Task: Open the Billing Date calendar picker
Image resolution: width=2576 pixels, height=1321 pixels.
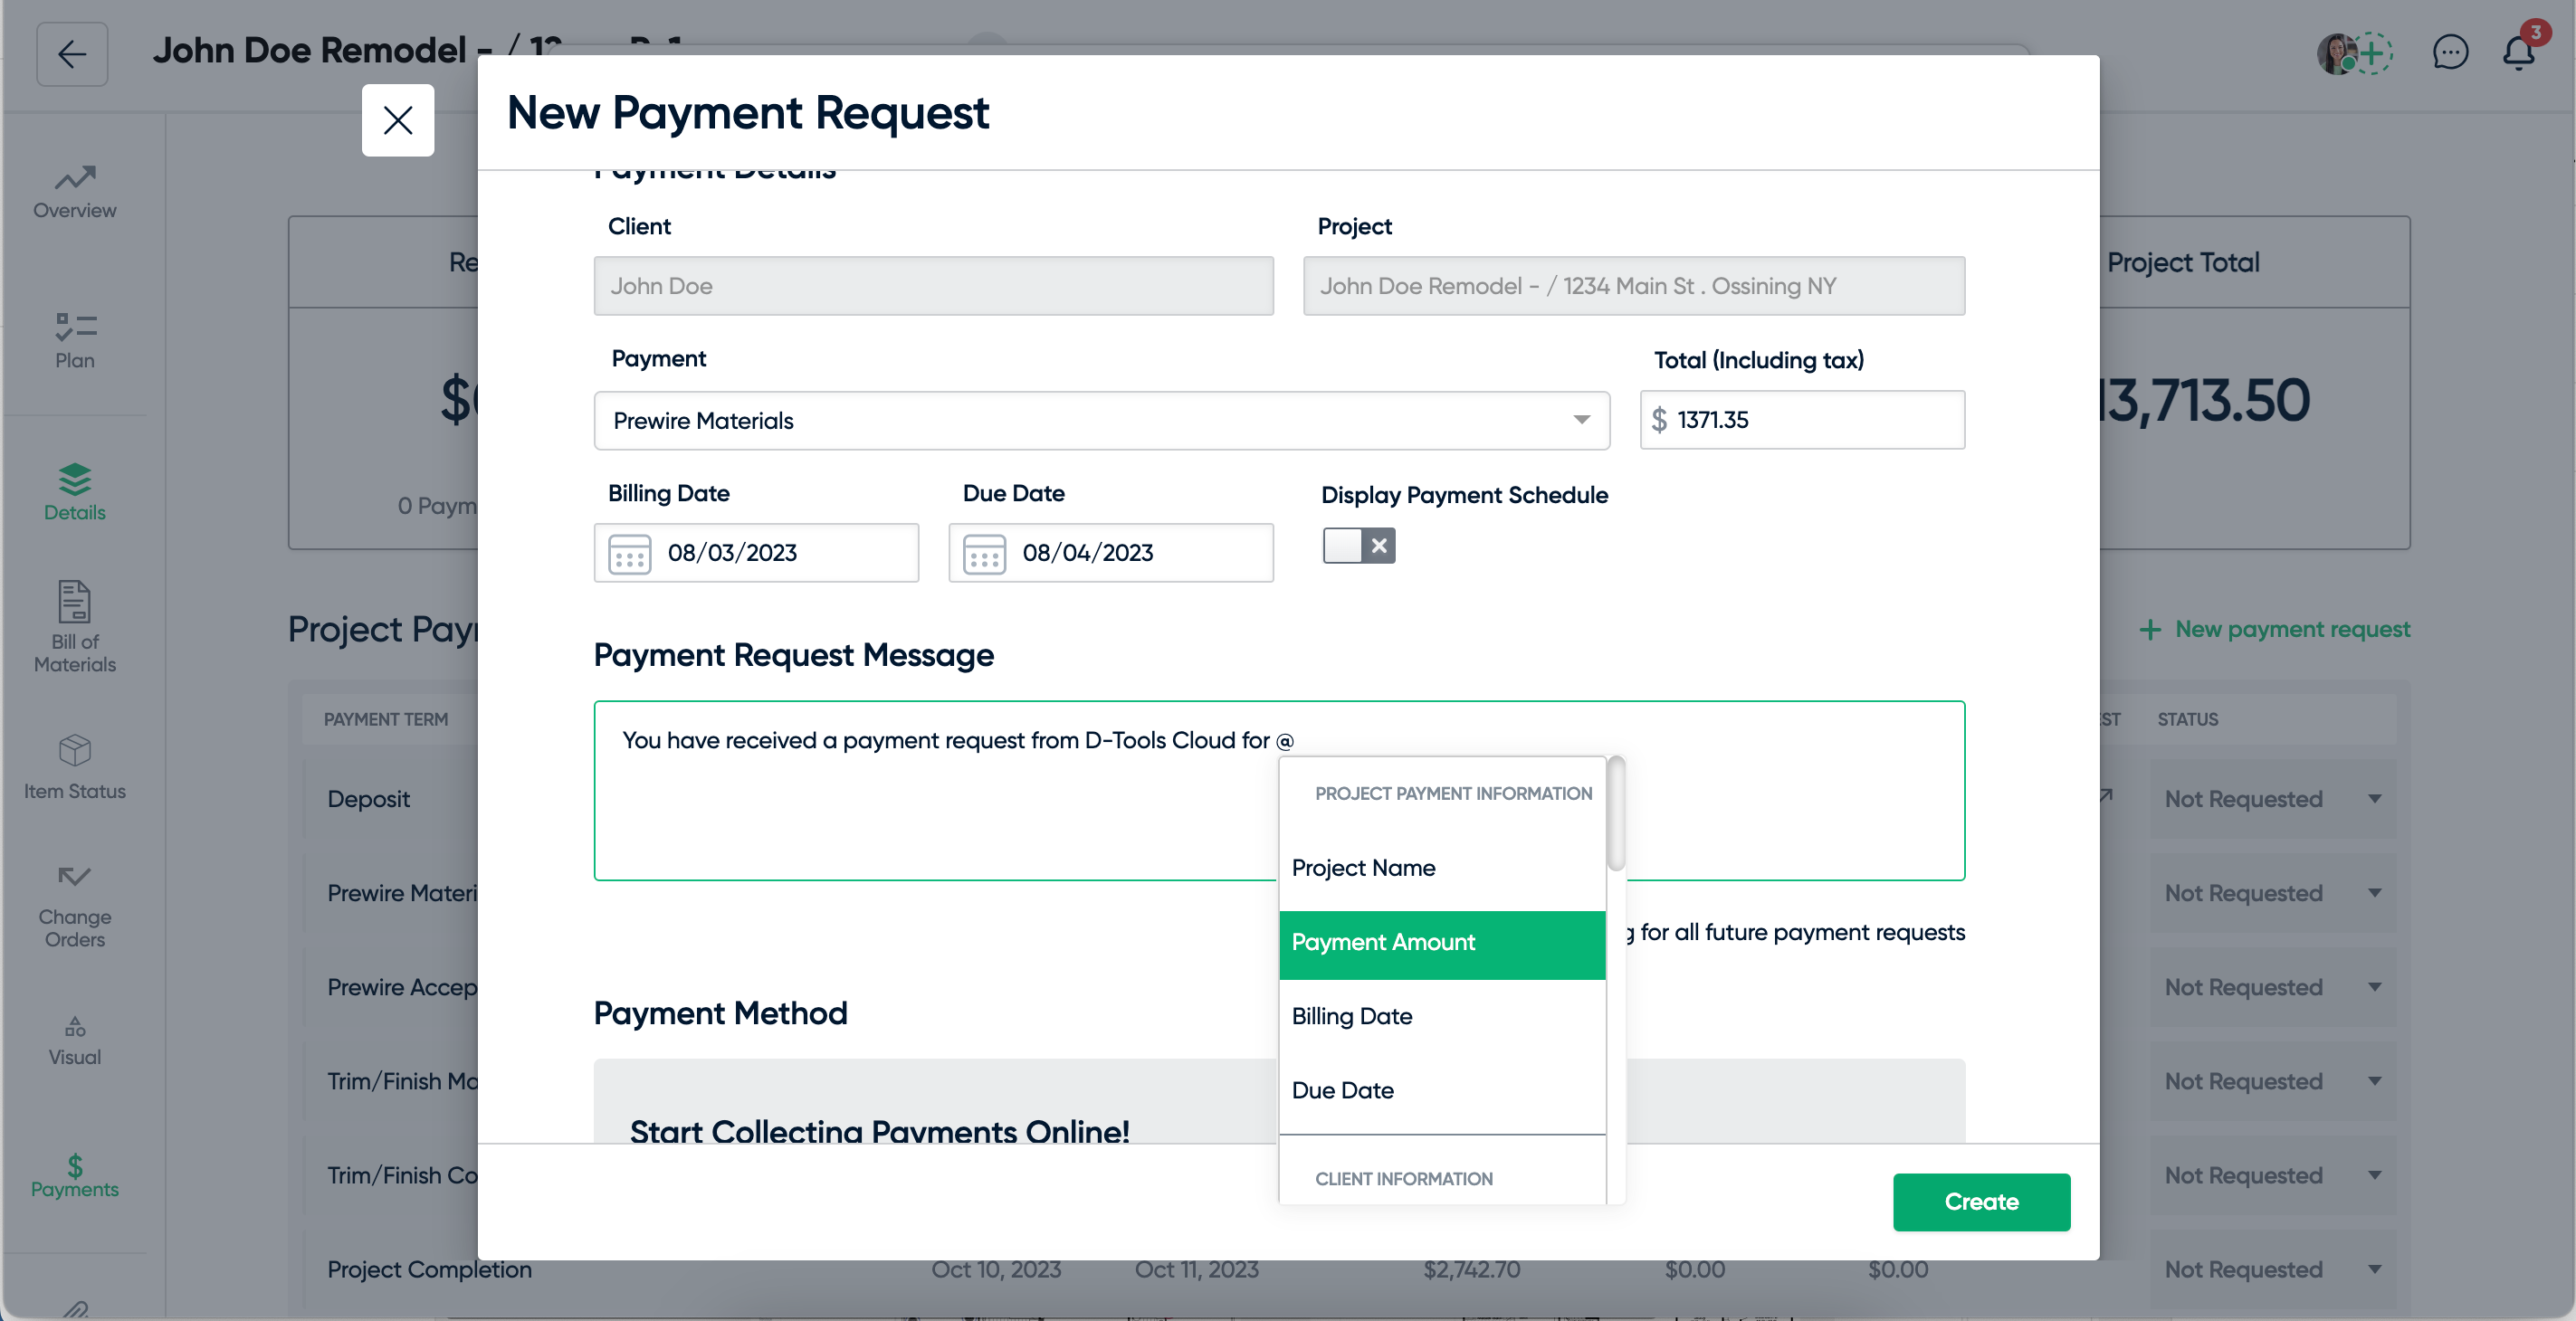Action: point(630,554)
